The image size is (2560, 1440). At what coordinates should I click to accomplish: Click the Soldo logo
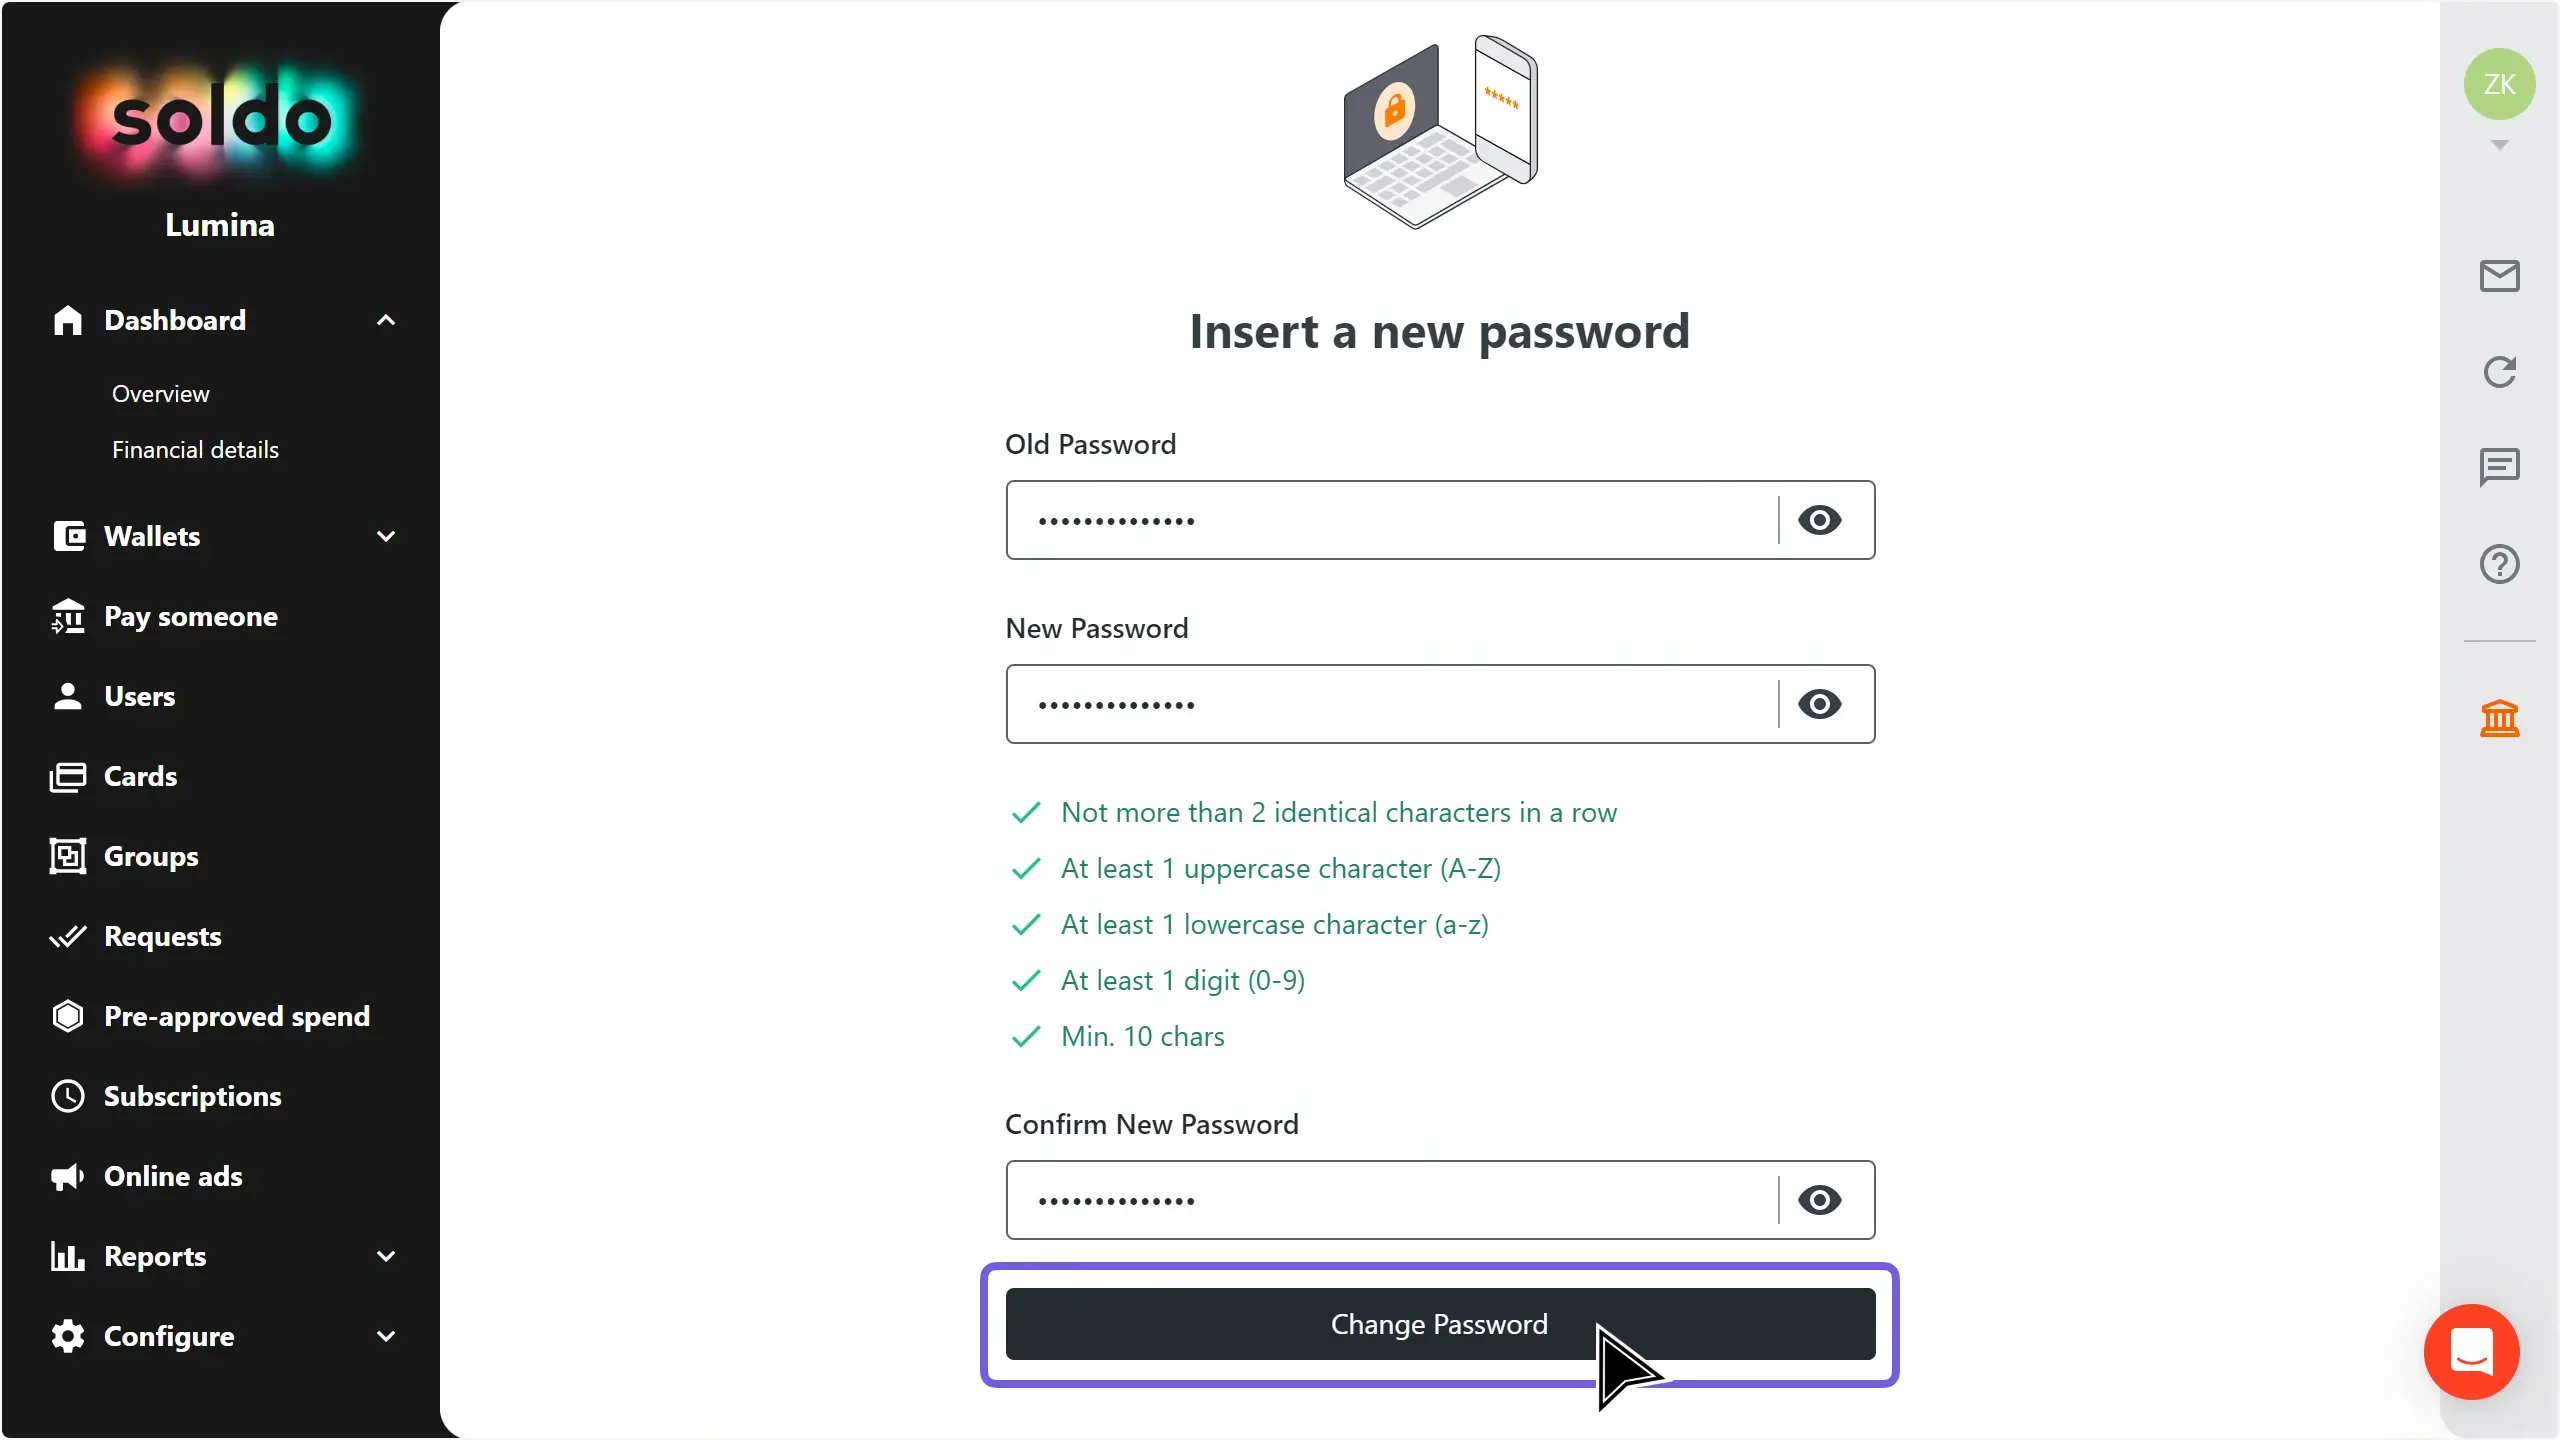click(220, 120)
